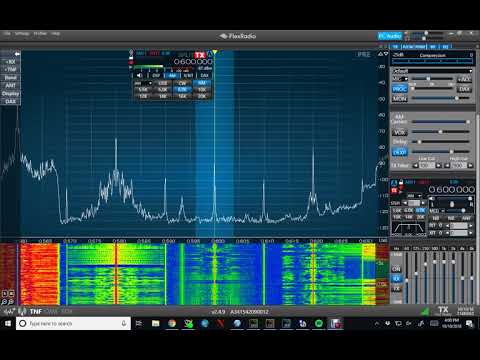
Task: Click the panadapter level up arrow icon
Action: [380, 54]
